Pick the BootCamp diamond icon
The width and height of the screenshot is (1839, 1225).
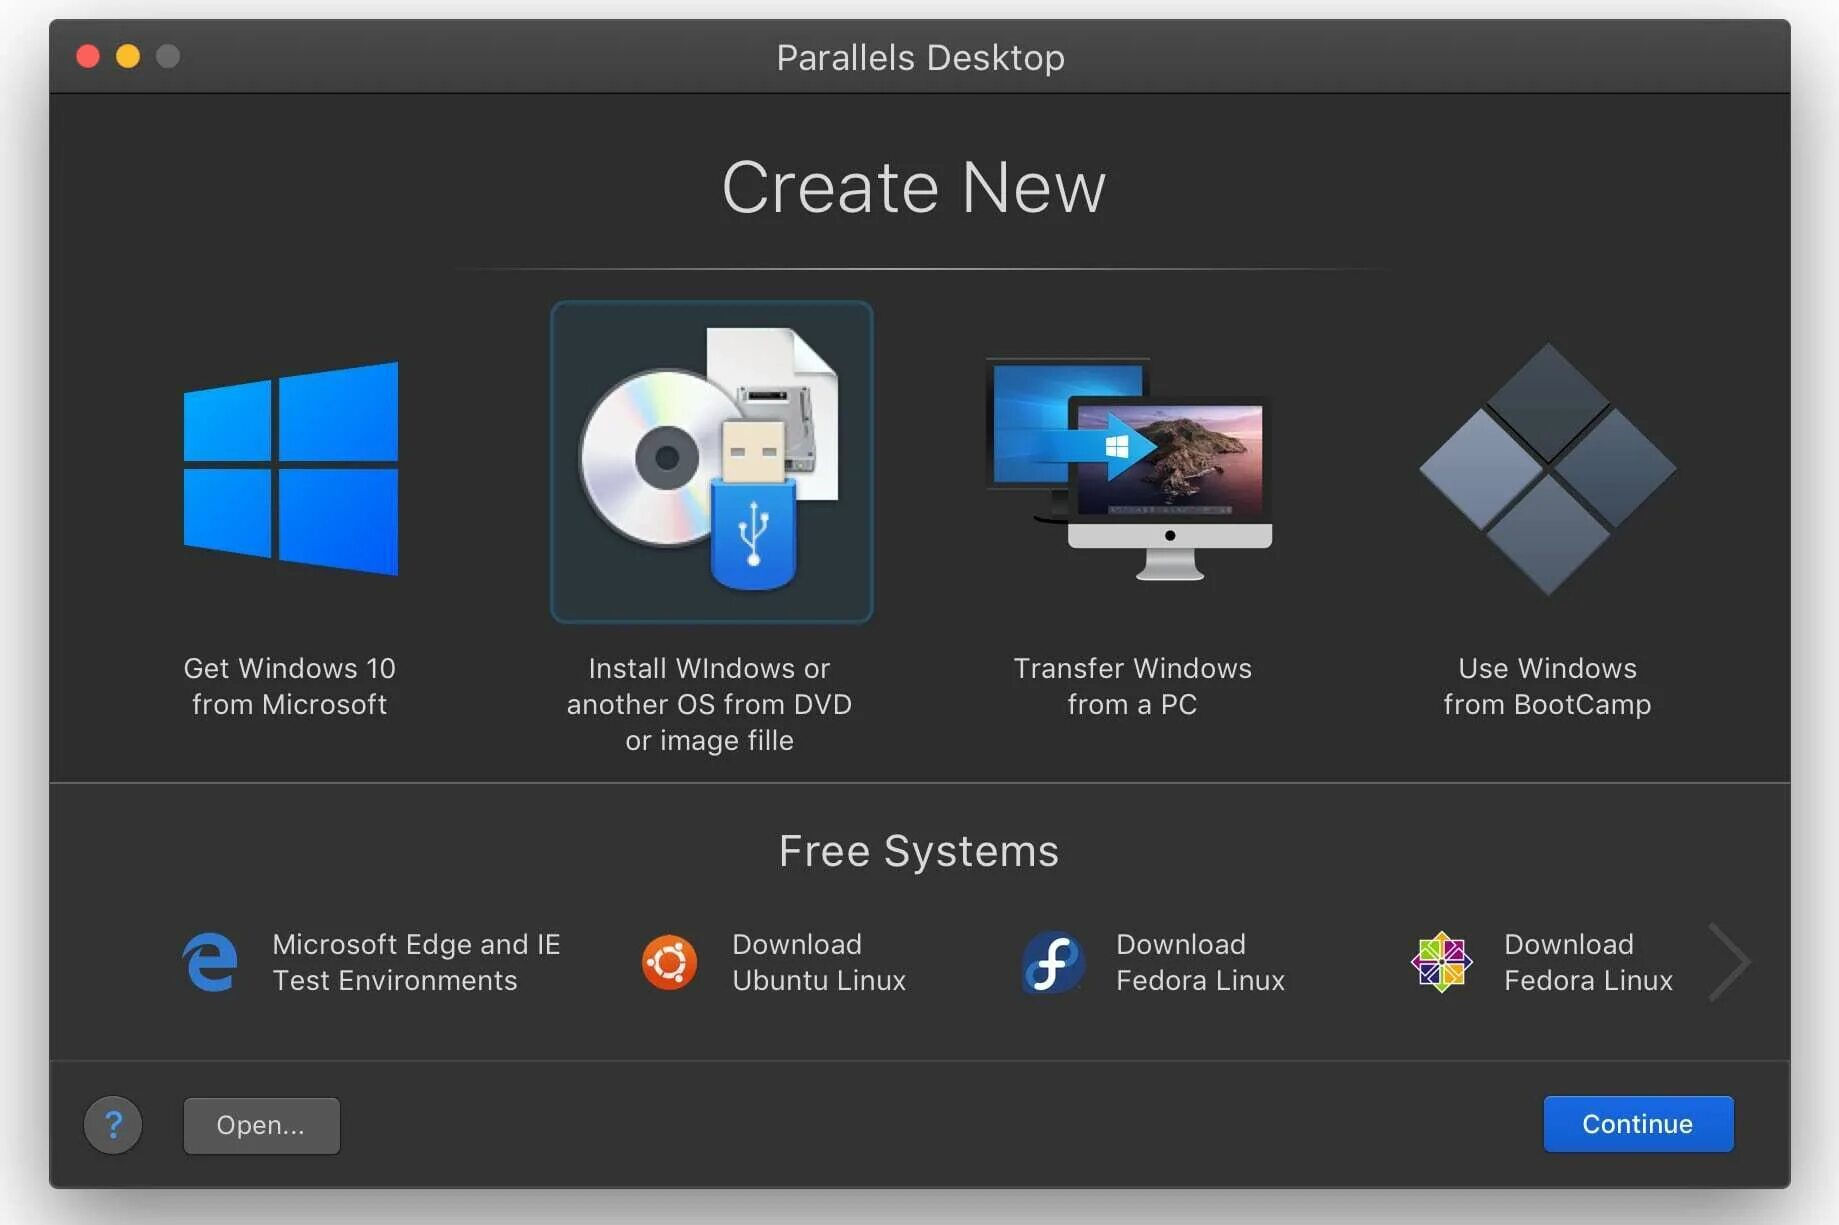pos(1547,468)
